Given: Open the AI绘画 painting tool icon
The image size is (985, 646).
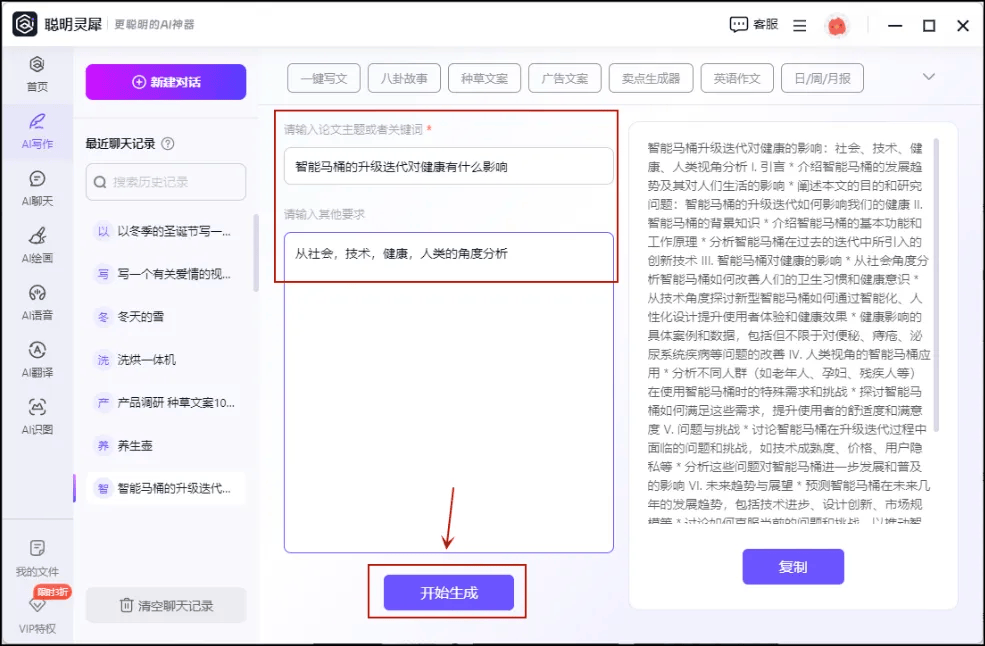Looking at the screenshot, I should 37,237.
